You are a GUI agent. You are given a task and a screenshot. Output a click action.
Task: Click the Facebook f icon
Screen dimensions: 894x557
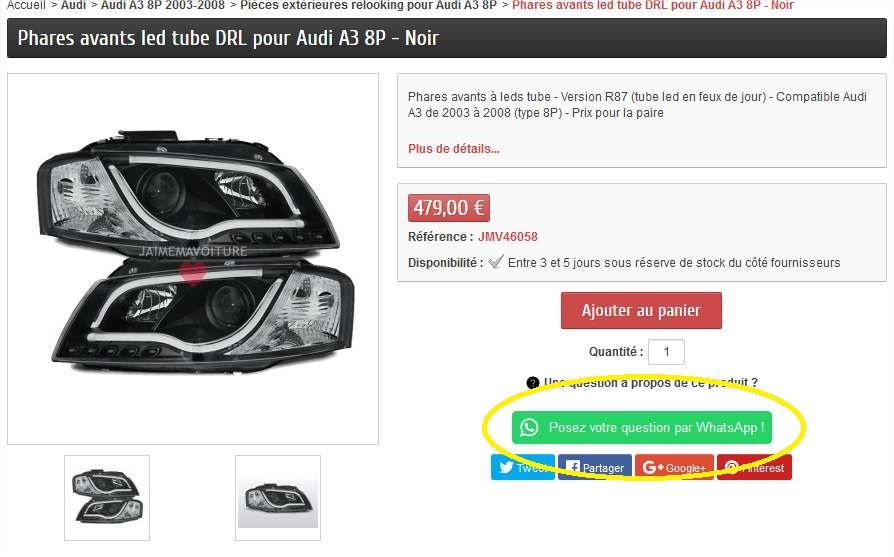[573, 467]
